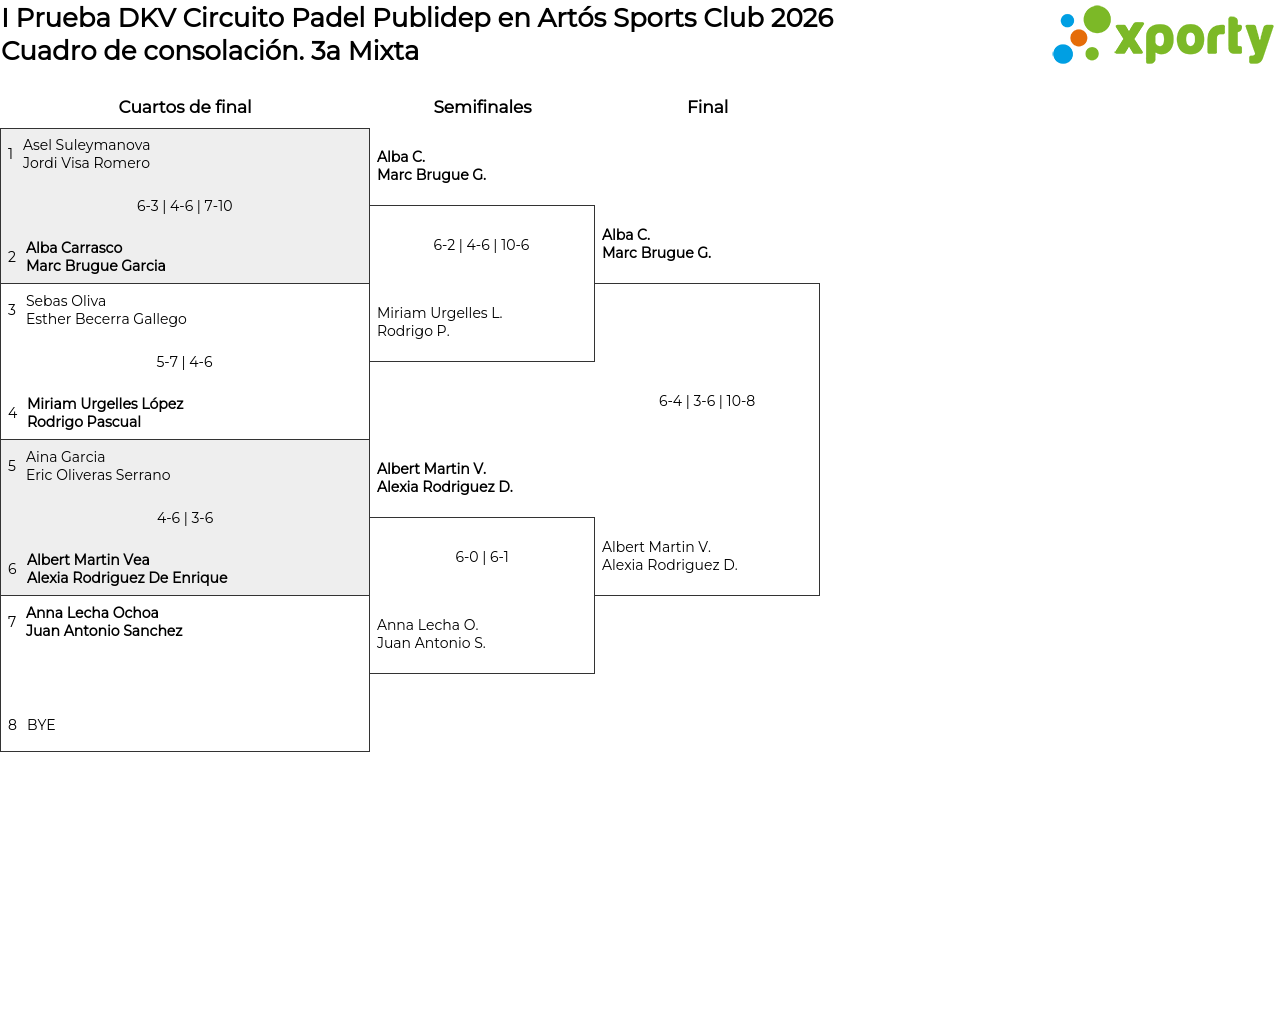Open team Anna Lecha Ochoa / Juan Antonio Sanchez

point(104,622)
